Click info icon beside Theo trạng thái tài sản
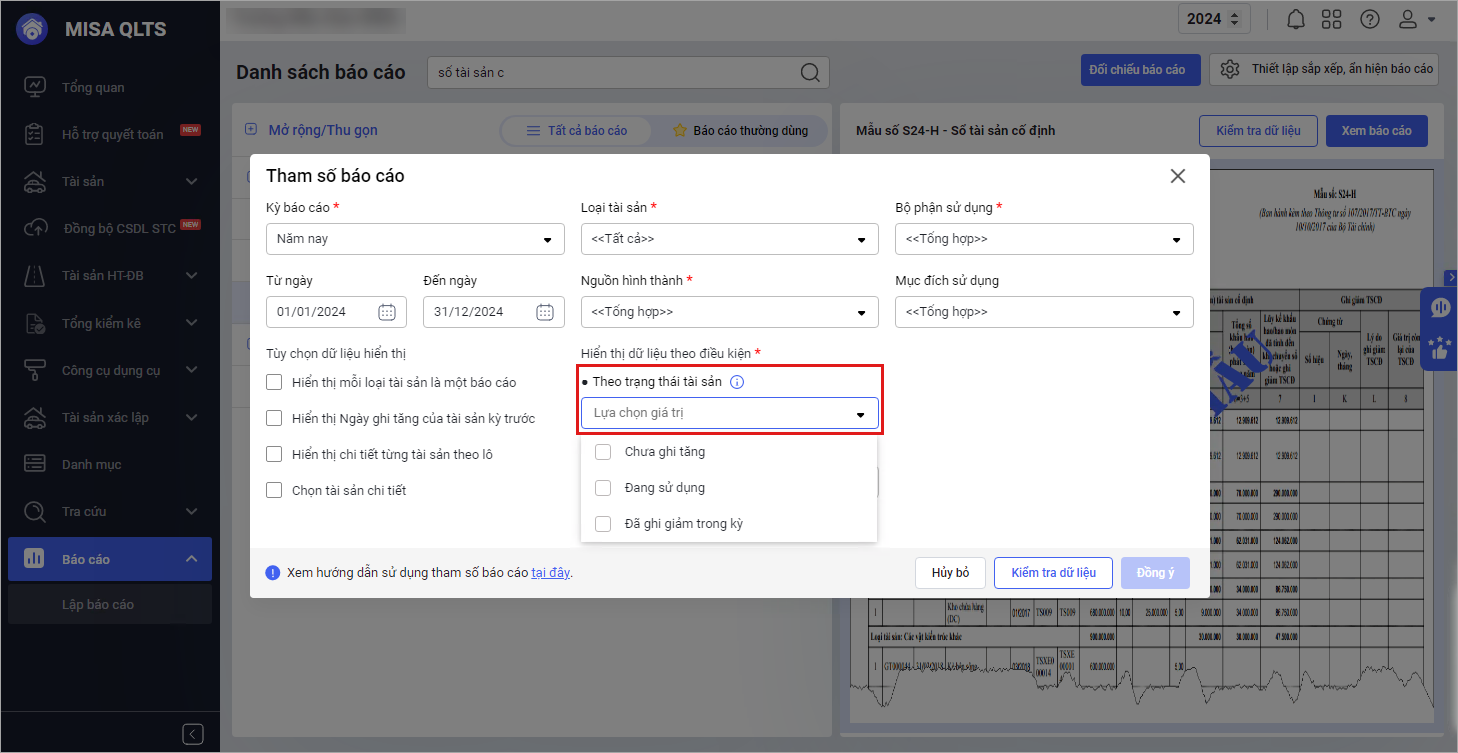The image size is (1458, 753). 737,382
